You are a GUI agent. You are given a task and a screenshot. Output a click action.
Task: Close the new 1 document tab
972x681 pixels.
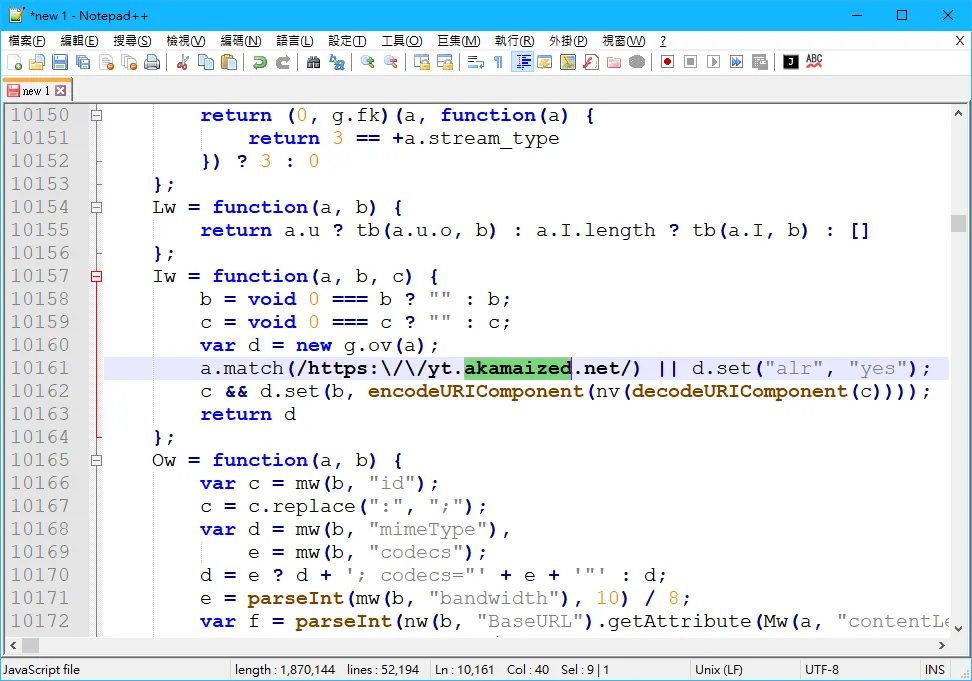[x=61, y=91]
